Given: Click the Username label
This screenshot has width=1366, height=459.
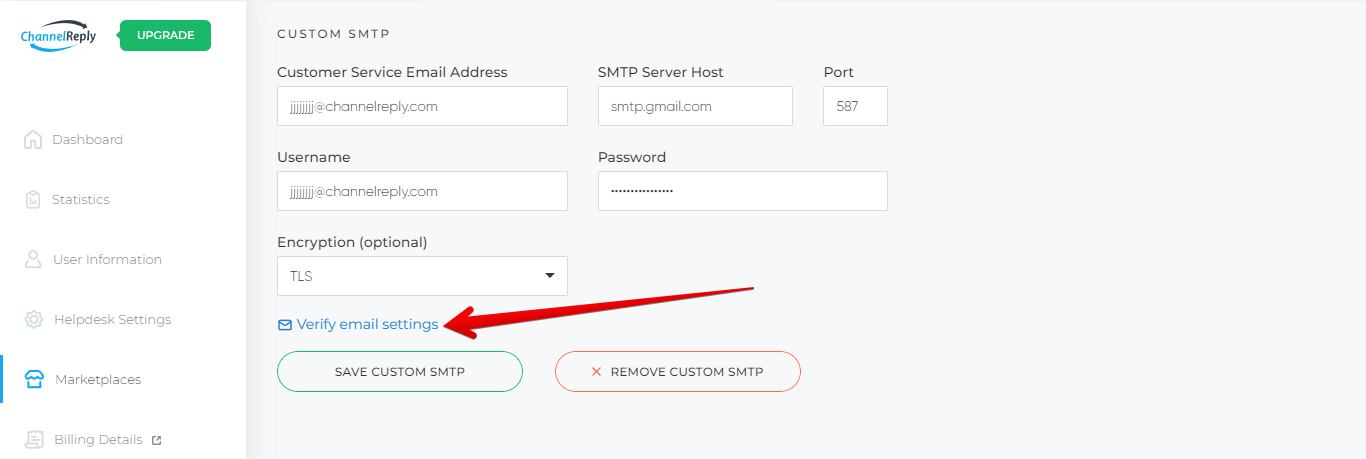Looking at the screenshot, I should tap(314, 157).
